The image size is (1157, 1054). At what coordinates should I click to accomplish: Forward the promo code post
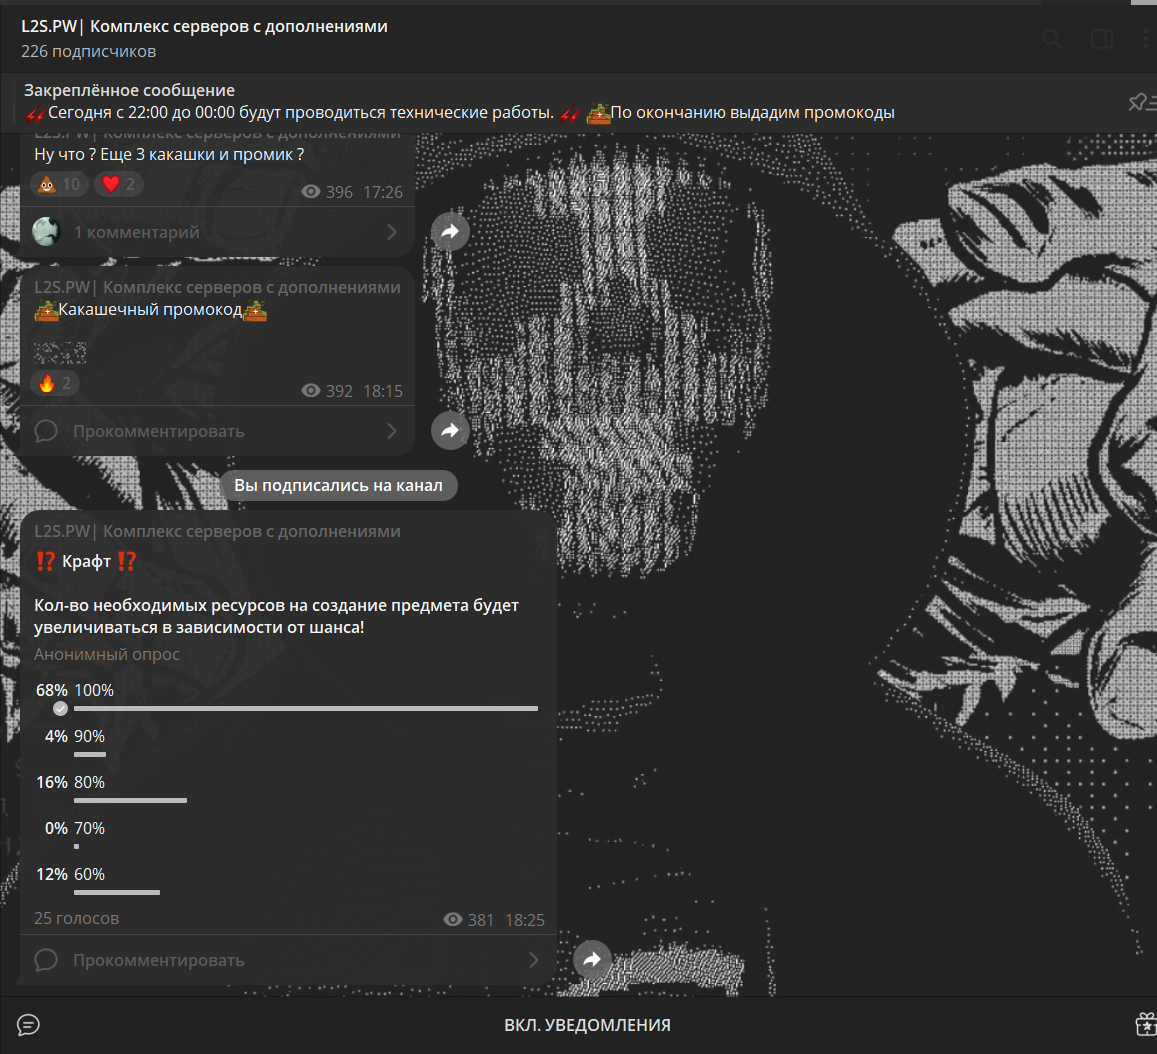coord(450,430)
